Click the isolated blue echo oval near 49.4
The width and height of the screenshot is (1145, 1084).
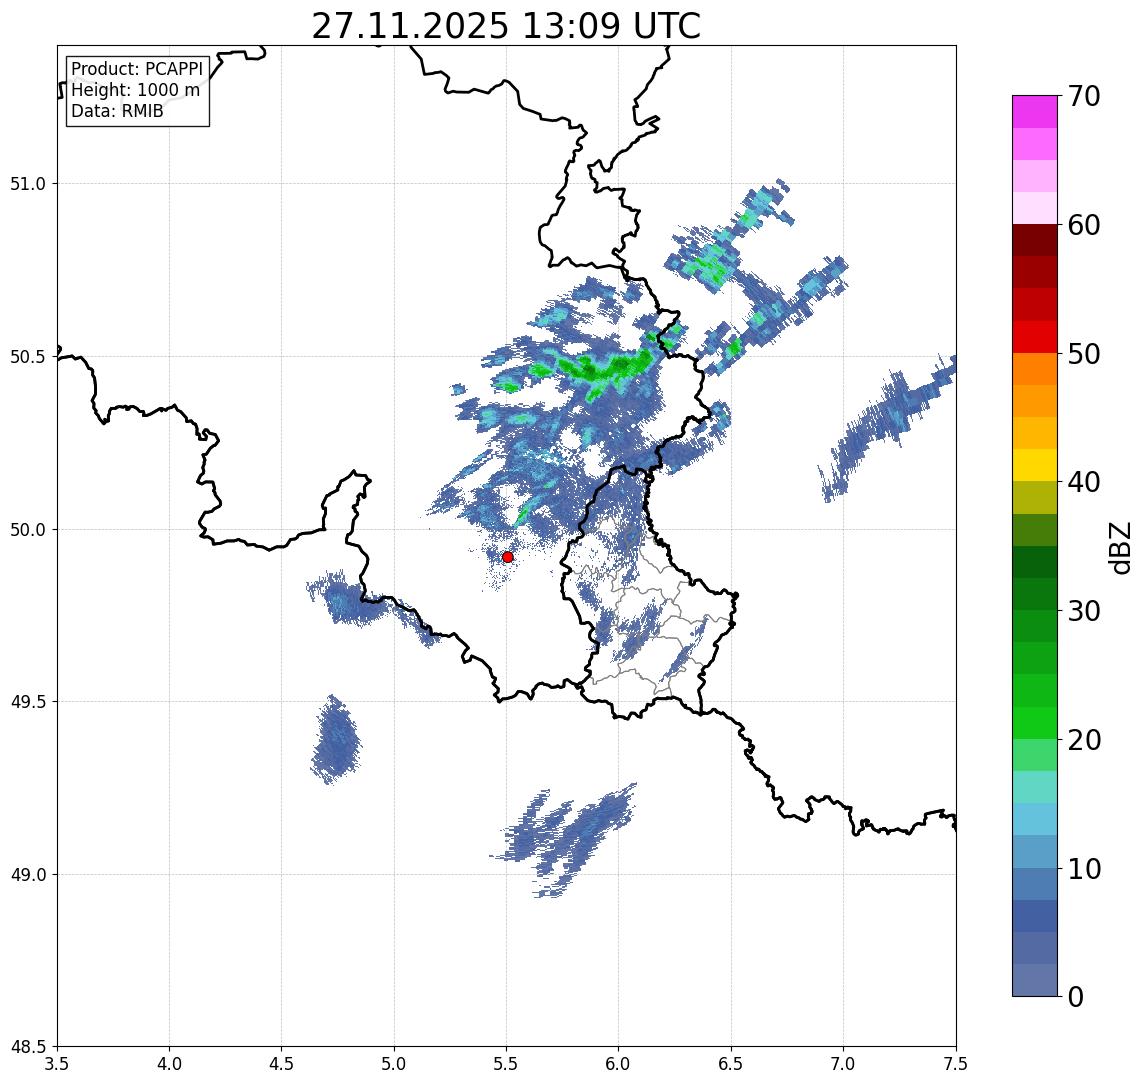(x=336, y=740)
